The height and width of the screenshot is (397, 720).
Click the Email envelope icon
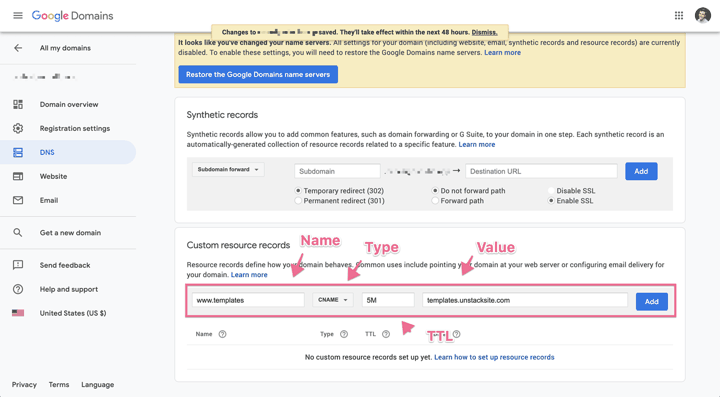pyautogui.click(x=18, y=200)
